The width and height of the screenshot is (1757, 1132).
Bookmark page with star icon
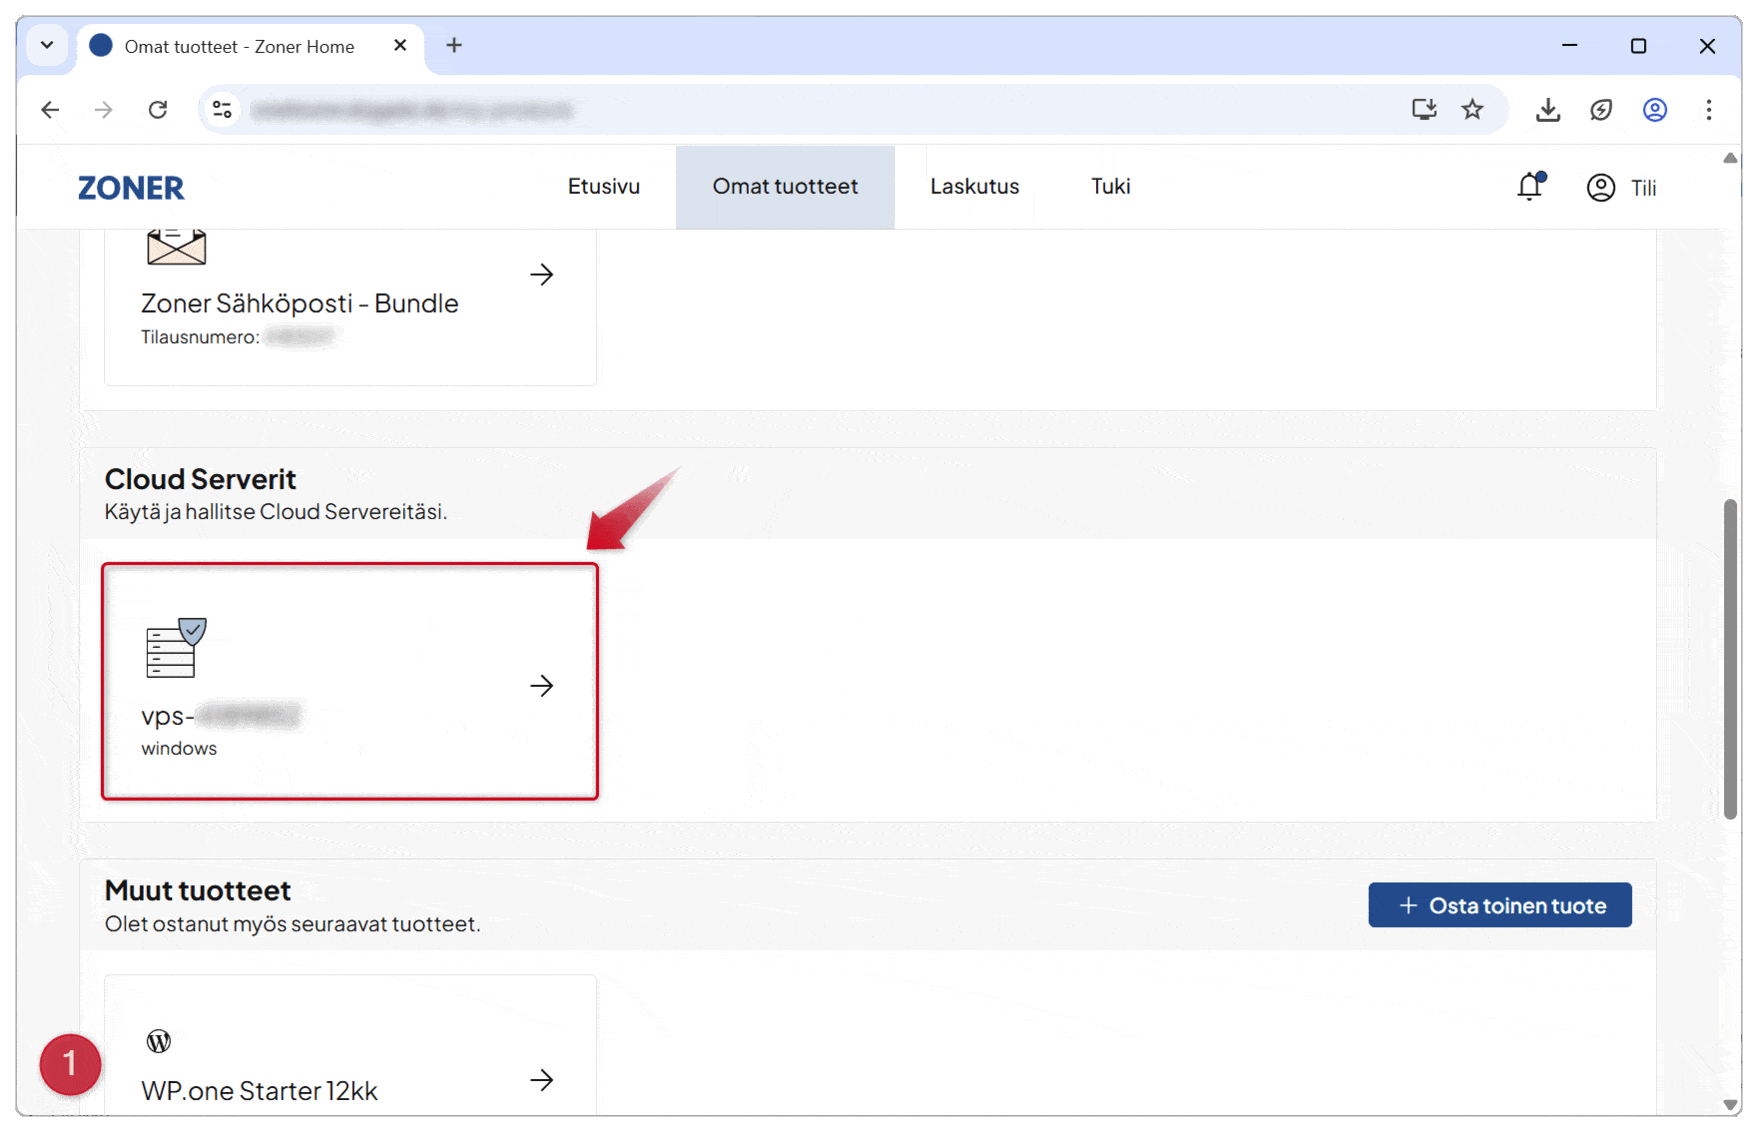[1472, 110]
